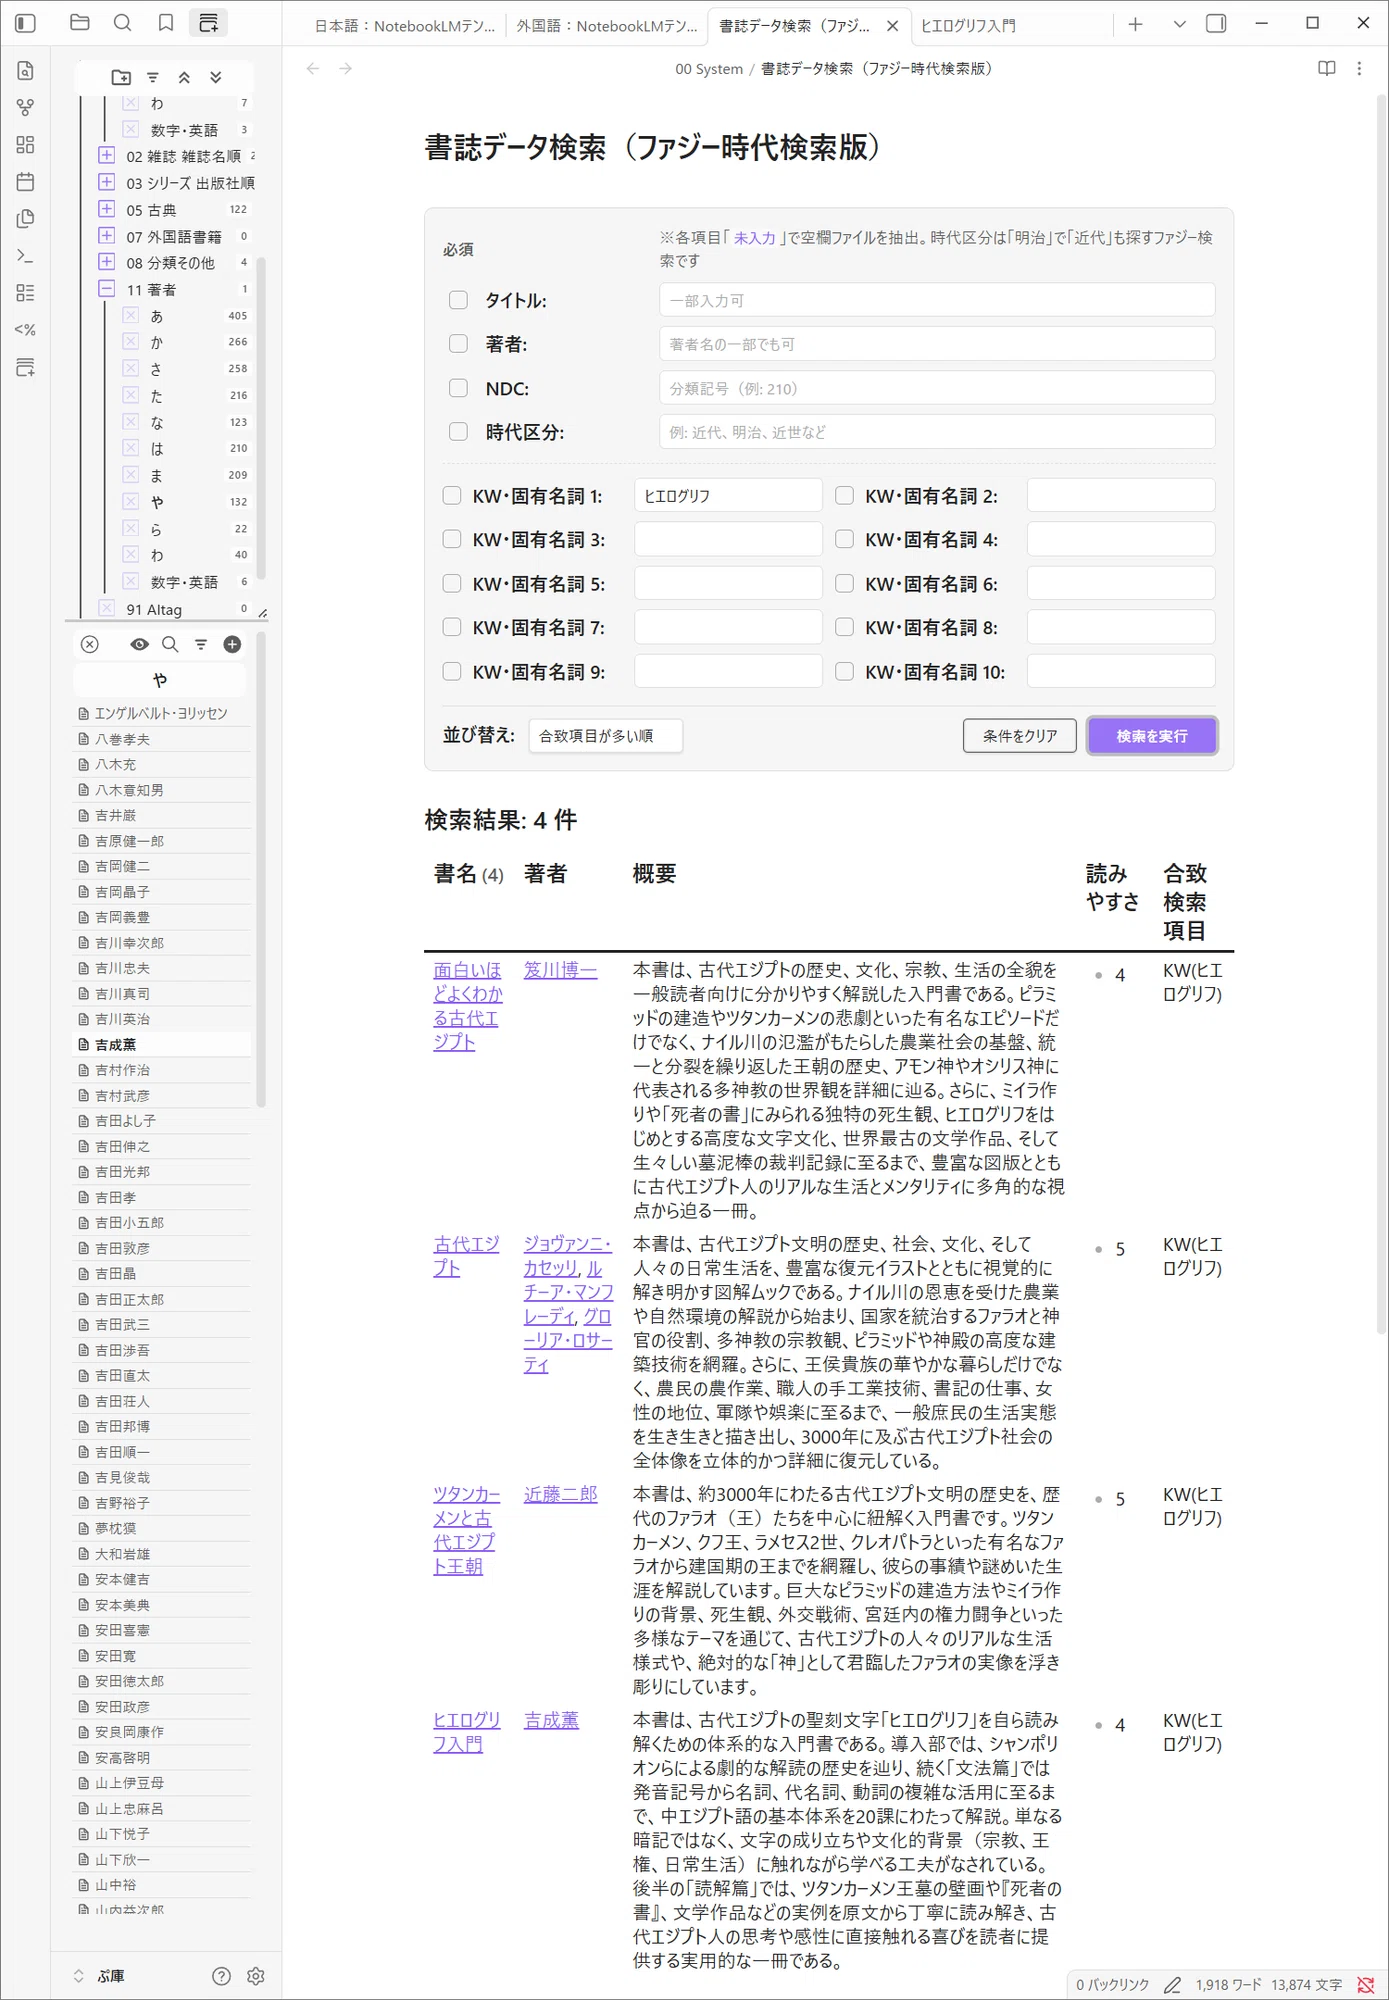Check the NDC checkbox
1389x2000 pixels.
click(458, 388)
